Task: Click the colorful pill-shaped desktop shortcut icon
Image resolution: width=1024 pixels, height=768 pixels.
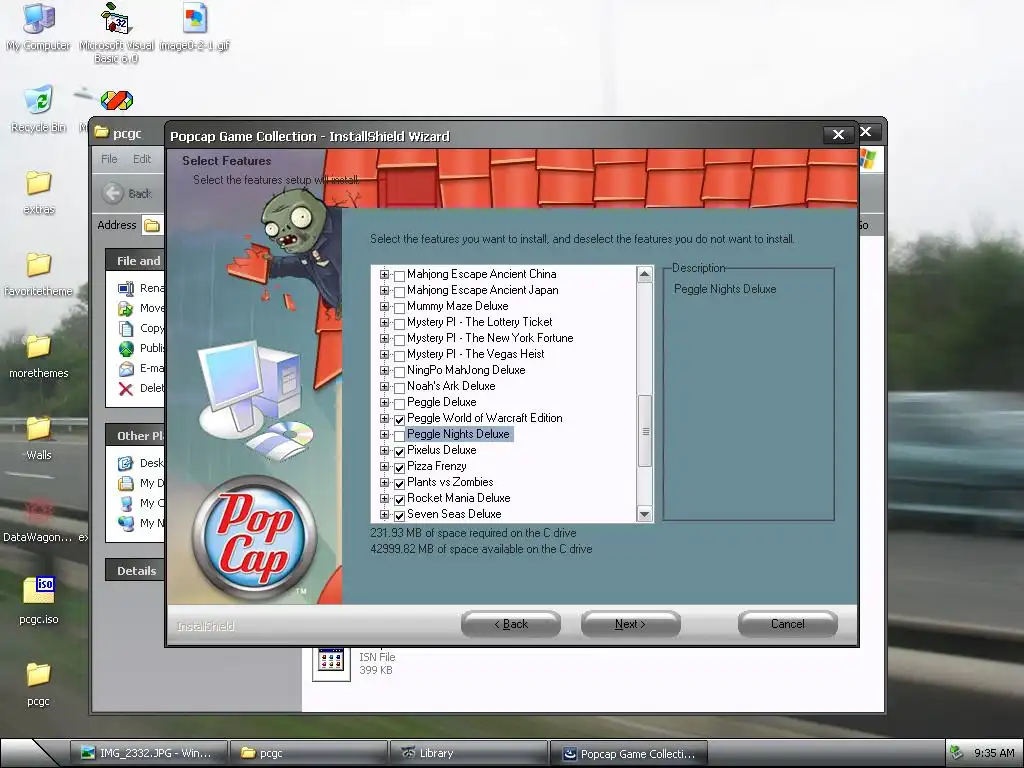Action: pyautogui.click(x=117, y=100)
